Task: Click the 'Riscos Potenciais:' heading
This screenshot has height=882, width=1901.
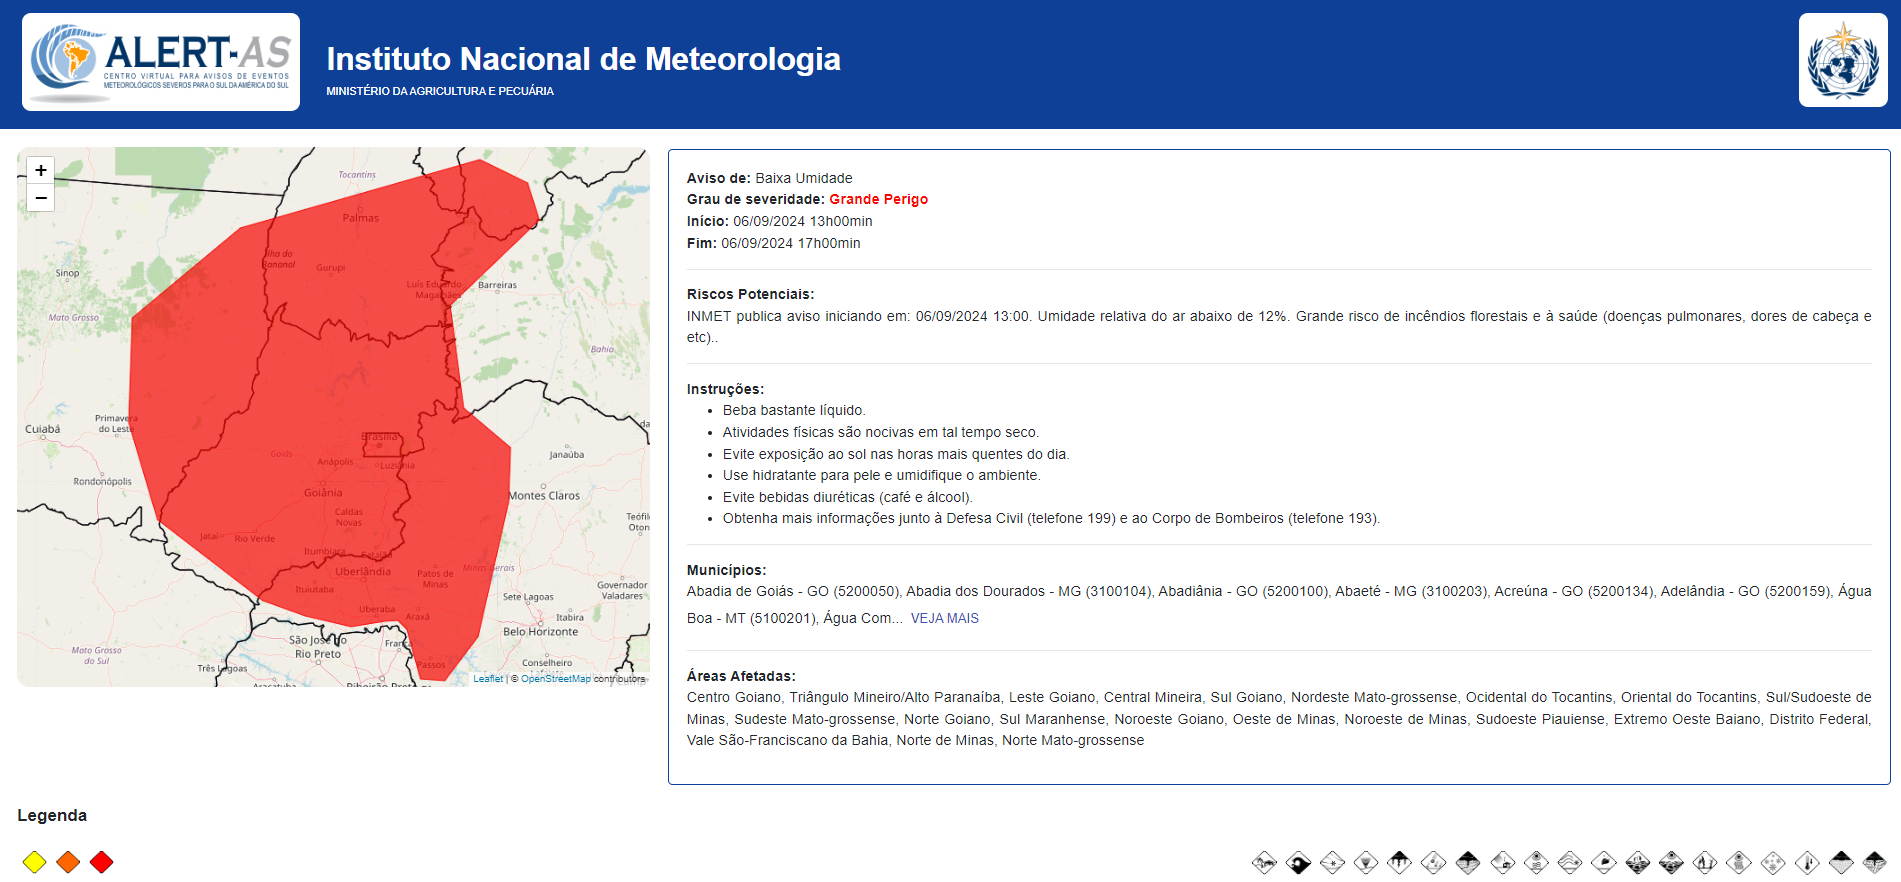Action: click(750, 294)
